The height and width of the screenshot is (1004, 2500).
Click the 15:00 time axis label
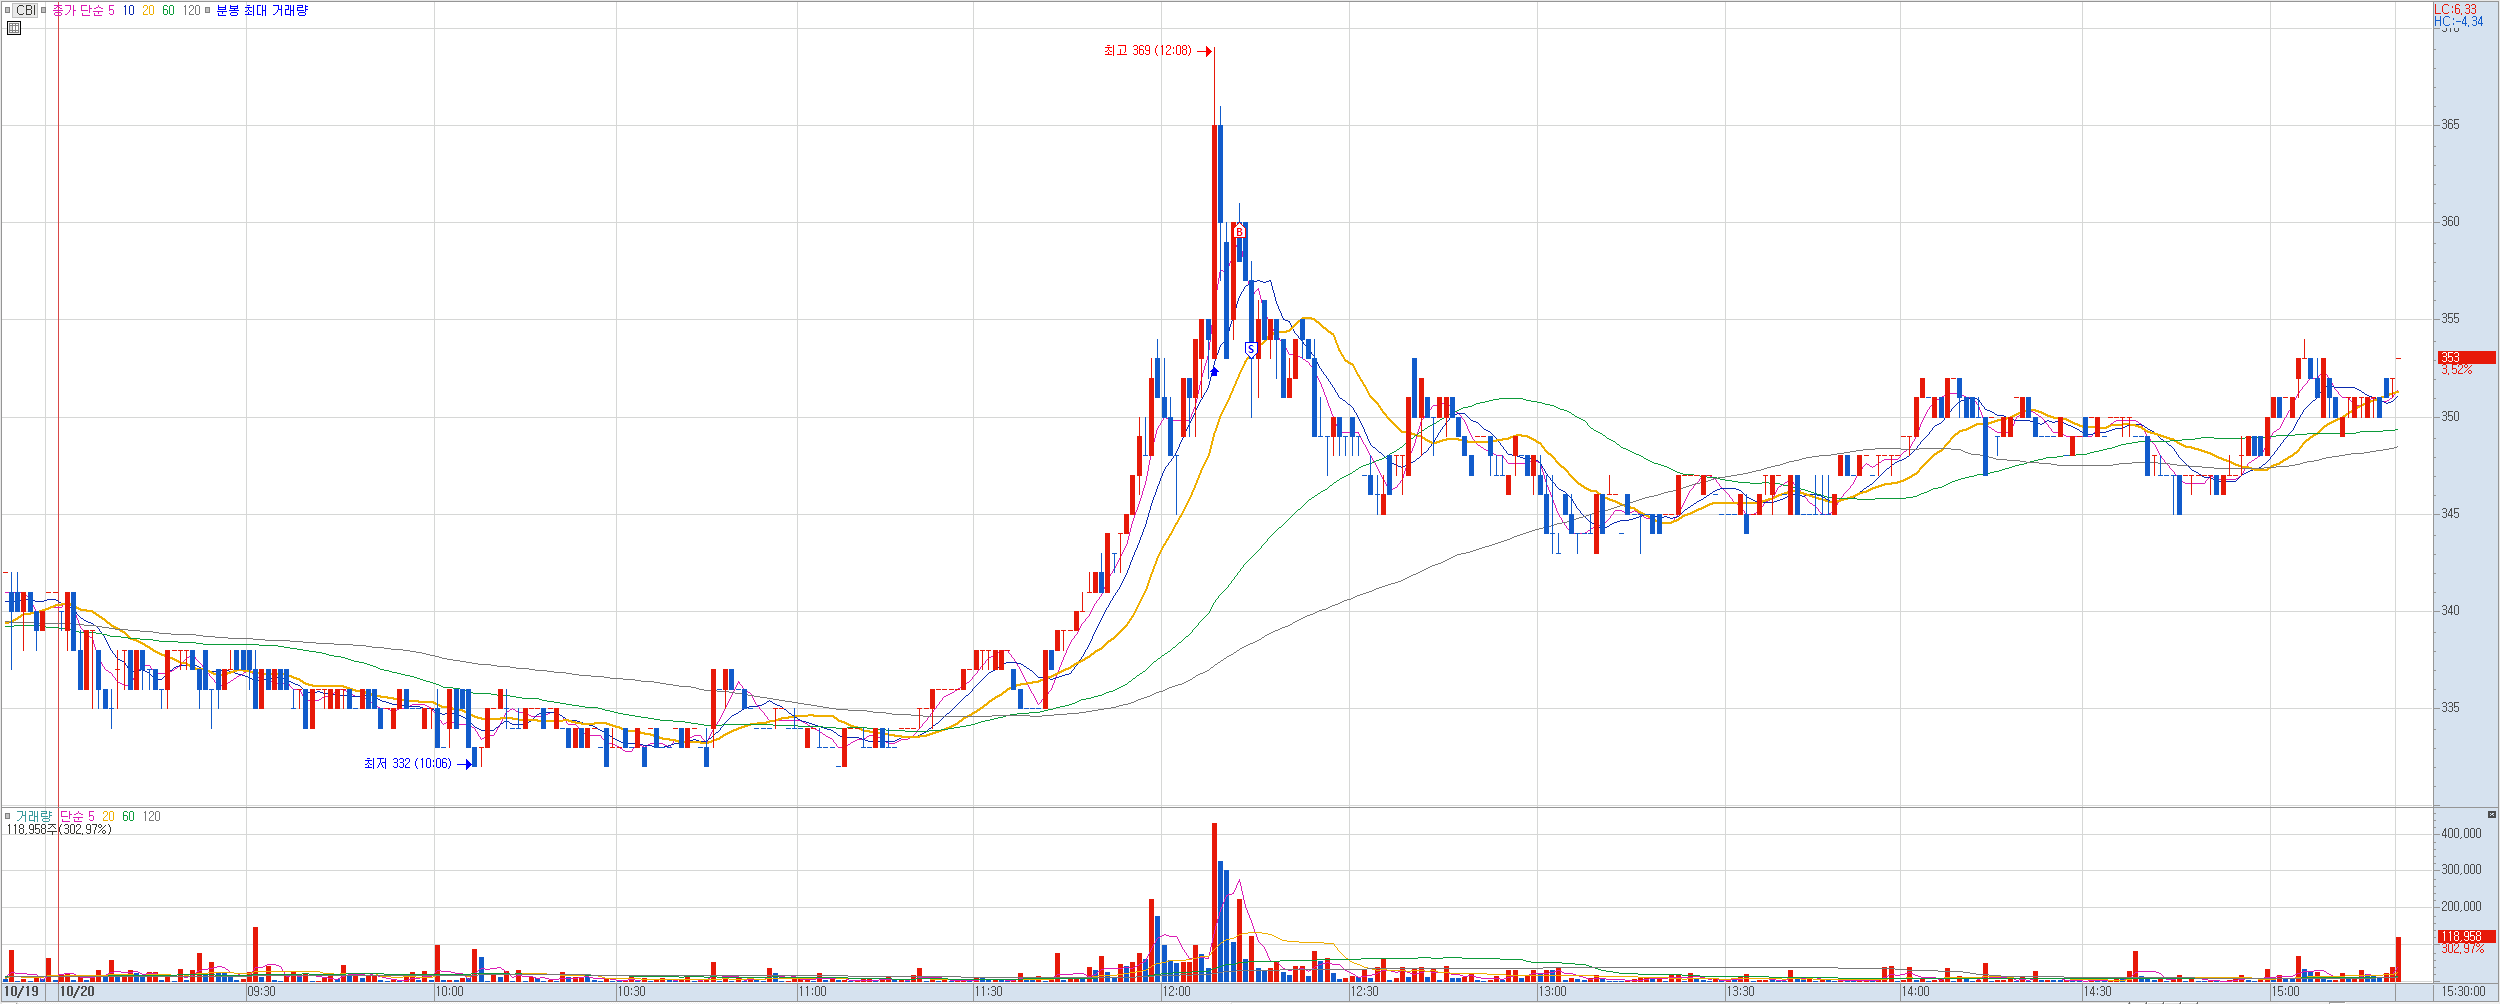2285,991
